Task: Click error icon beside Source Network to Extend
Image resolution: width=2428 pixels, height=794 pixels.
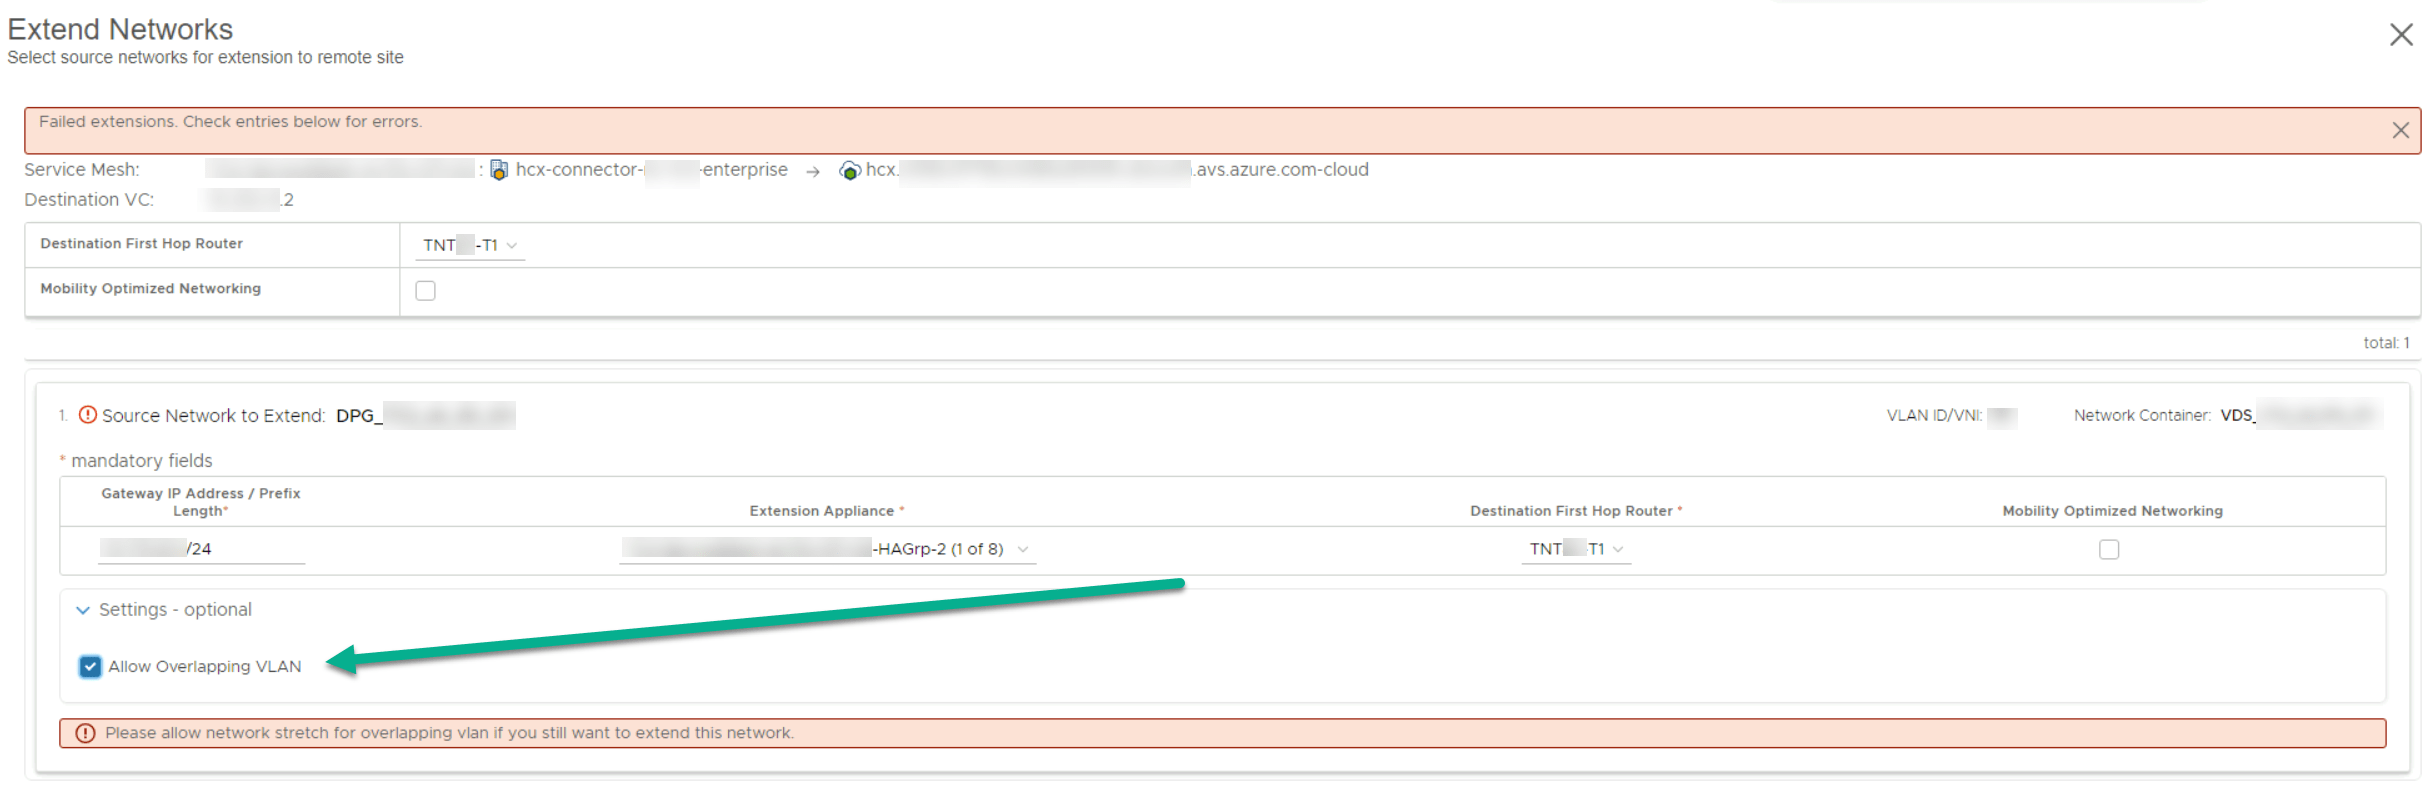Action: 88,415
